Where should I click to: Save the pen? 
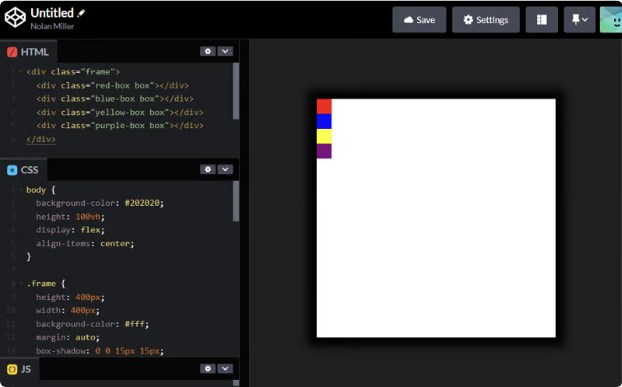tap(419, 20)
